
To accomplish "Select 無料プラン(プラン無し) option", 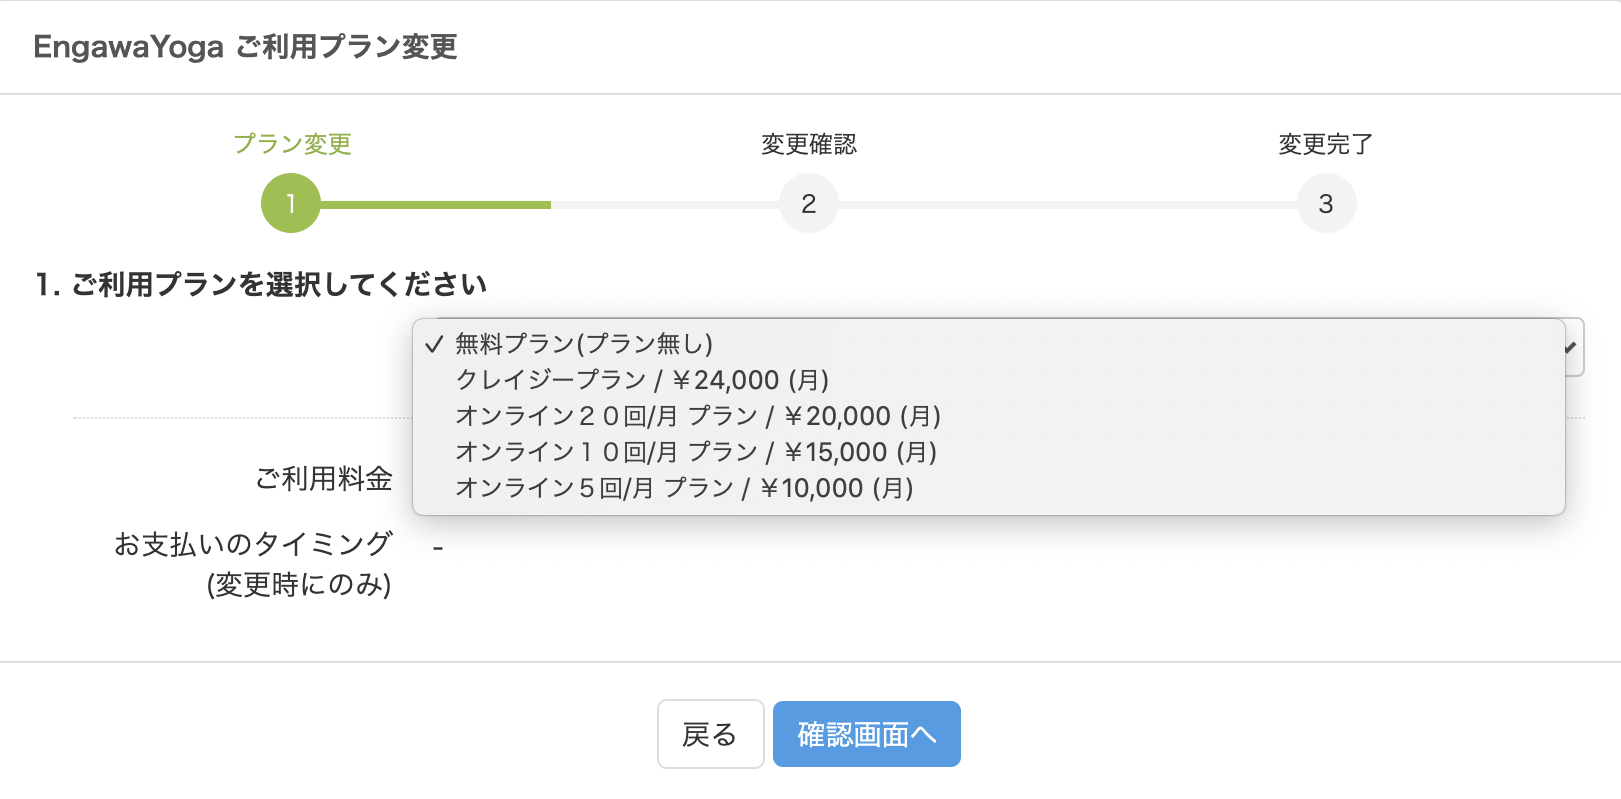I will [x=584, y=344].
